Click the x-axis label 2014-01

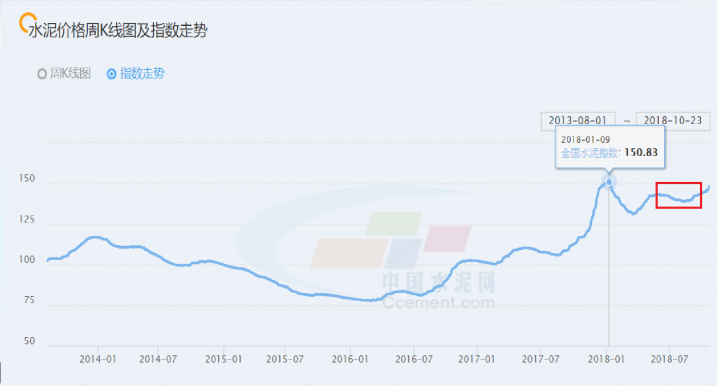(x=98, y=359)
